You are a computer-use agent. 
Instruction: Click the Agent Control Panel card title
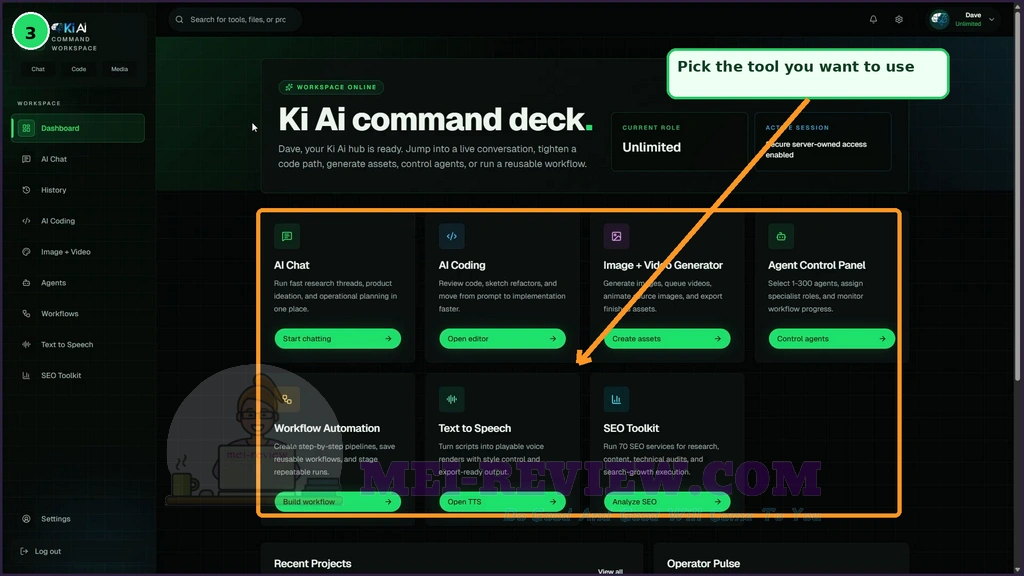(816, 265)
